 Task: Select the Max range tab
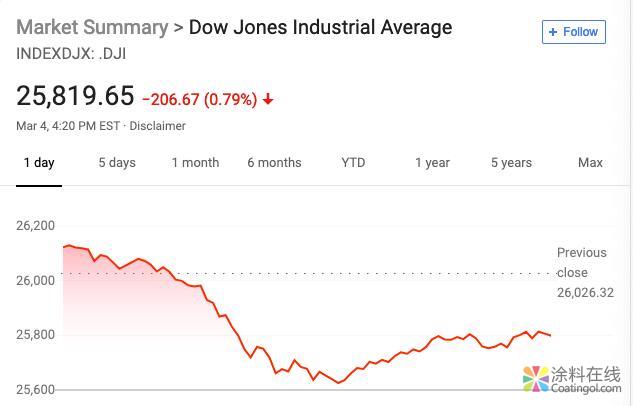590,163
